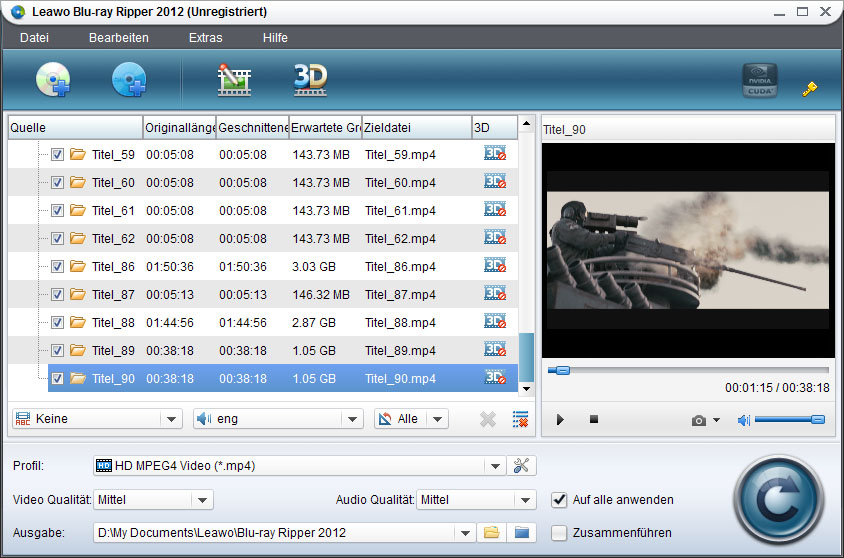
Task: Open profile settings wrench icon
Action: 522,465
